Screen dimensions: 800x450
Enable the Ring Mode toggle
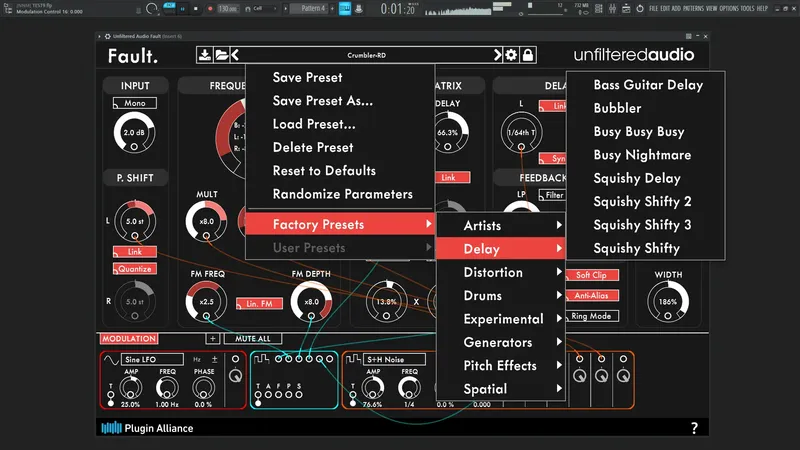click(591, 316)
